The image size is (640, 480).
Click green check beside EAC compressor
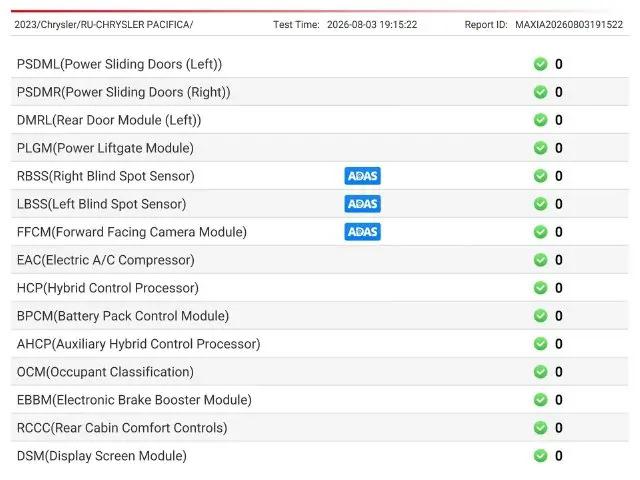tap(540, 260)
